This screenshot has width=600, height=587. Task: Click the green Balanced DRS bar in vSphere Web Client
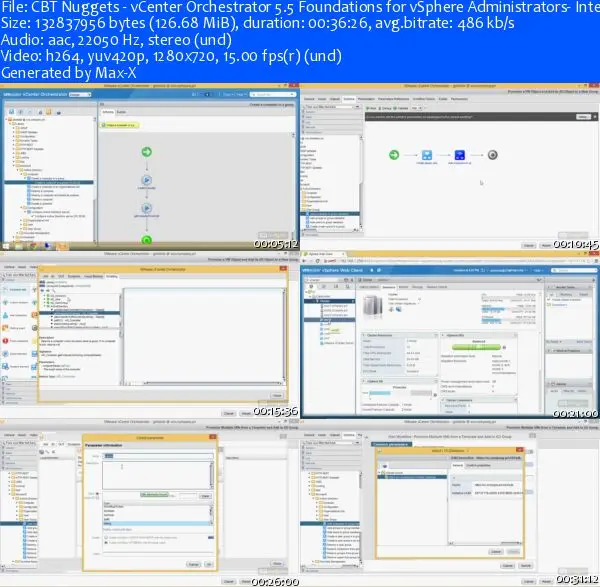point(476,347)
